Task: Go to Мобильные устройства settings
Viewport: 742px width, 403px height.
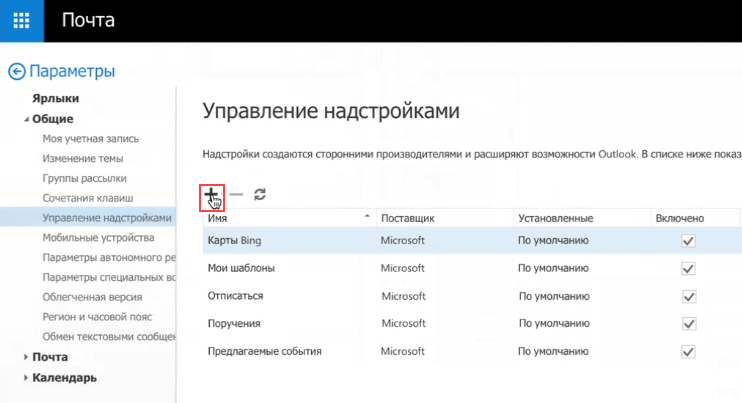Action: (98, 238)
